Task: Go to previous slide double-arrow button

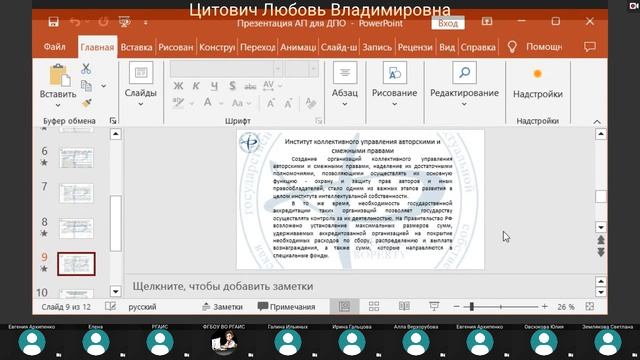Action: (601, 240)
